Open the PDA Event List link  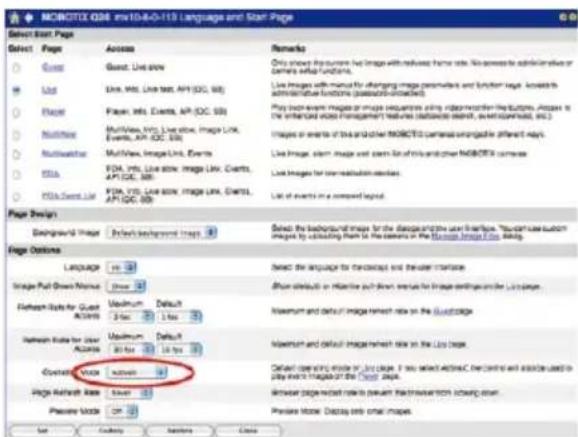point(69,196)
